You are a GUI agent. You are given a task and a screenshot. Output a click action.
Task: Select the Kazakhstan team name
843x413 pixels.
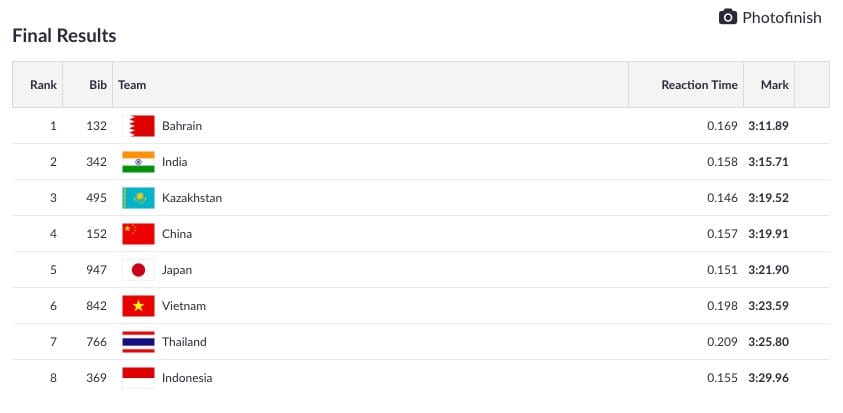click(192, 198)
